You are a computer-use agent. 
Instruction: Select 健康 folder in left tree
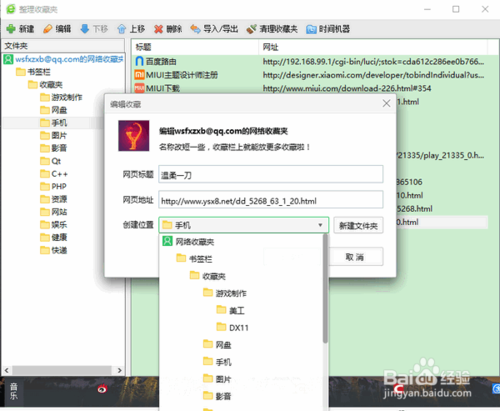pyautogui.click(x=54, y=237)
